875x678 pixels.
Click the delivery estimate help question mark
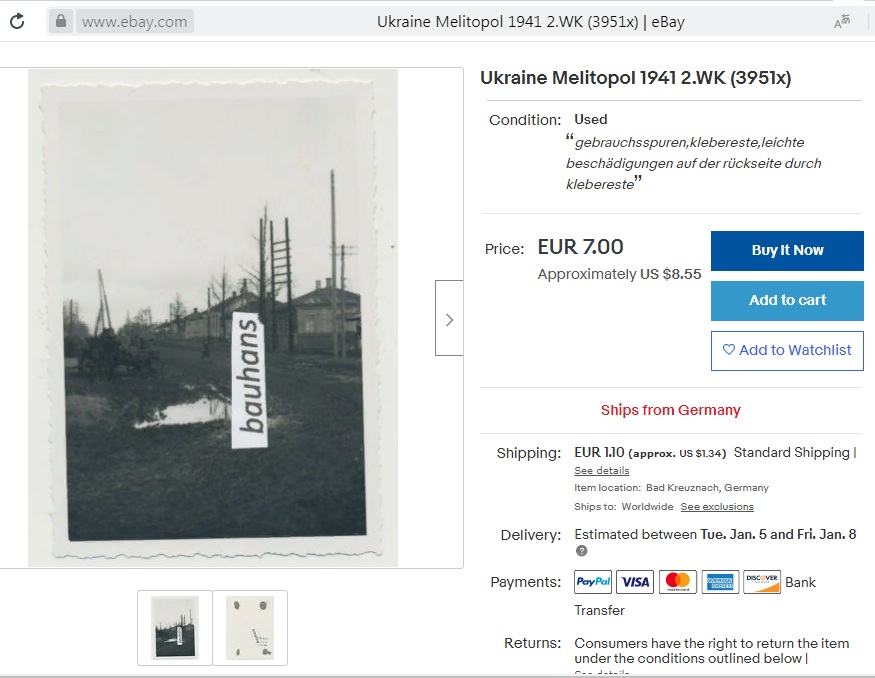[581, 551]
